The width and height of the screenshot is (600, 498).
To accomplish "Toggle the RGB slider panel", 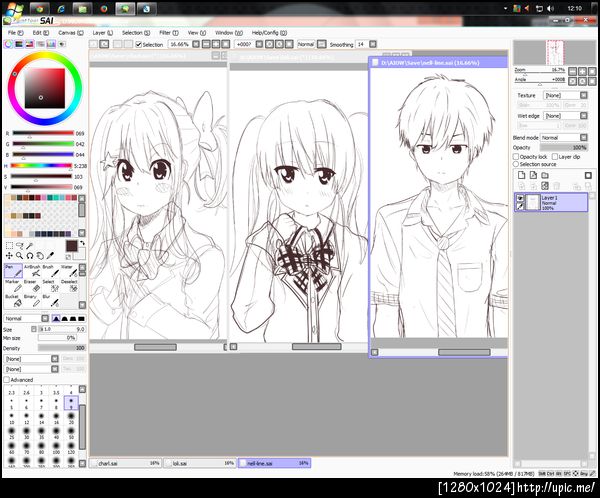I will (19, 44).
